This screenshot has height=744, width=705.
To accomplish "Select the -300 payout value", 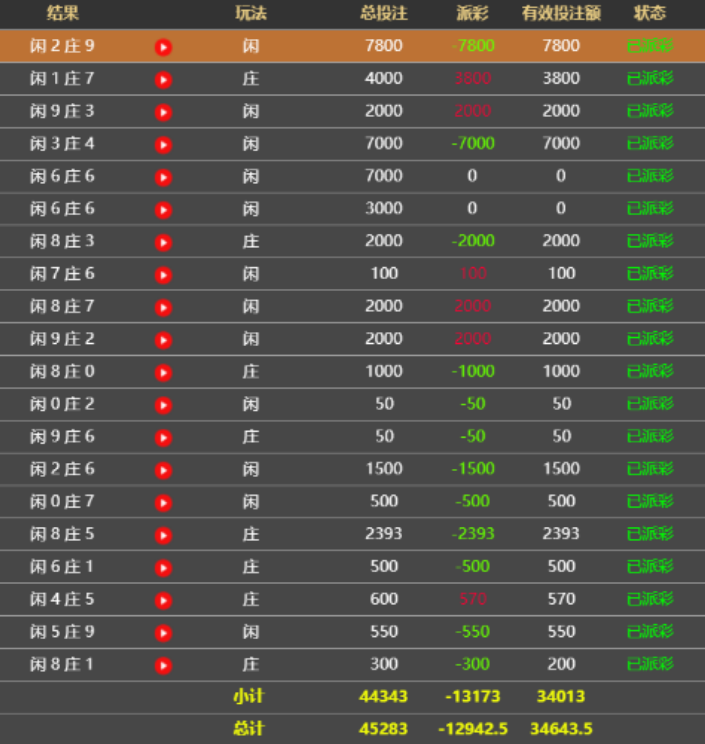I will coord(473,664).
